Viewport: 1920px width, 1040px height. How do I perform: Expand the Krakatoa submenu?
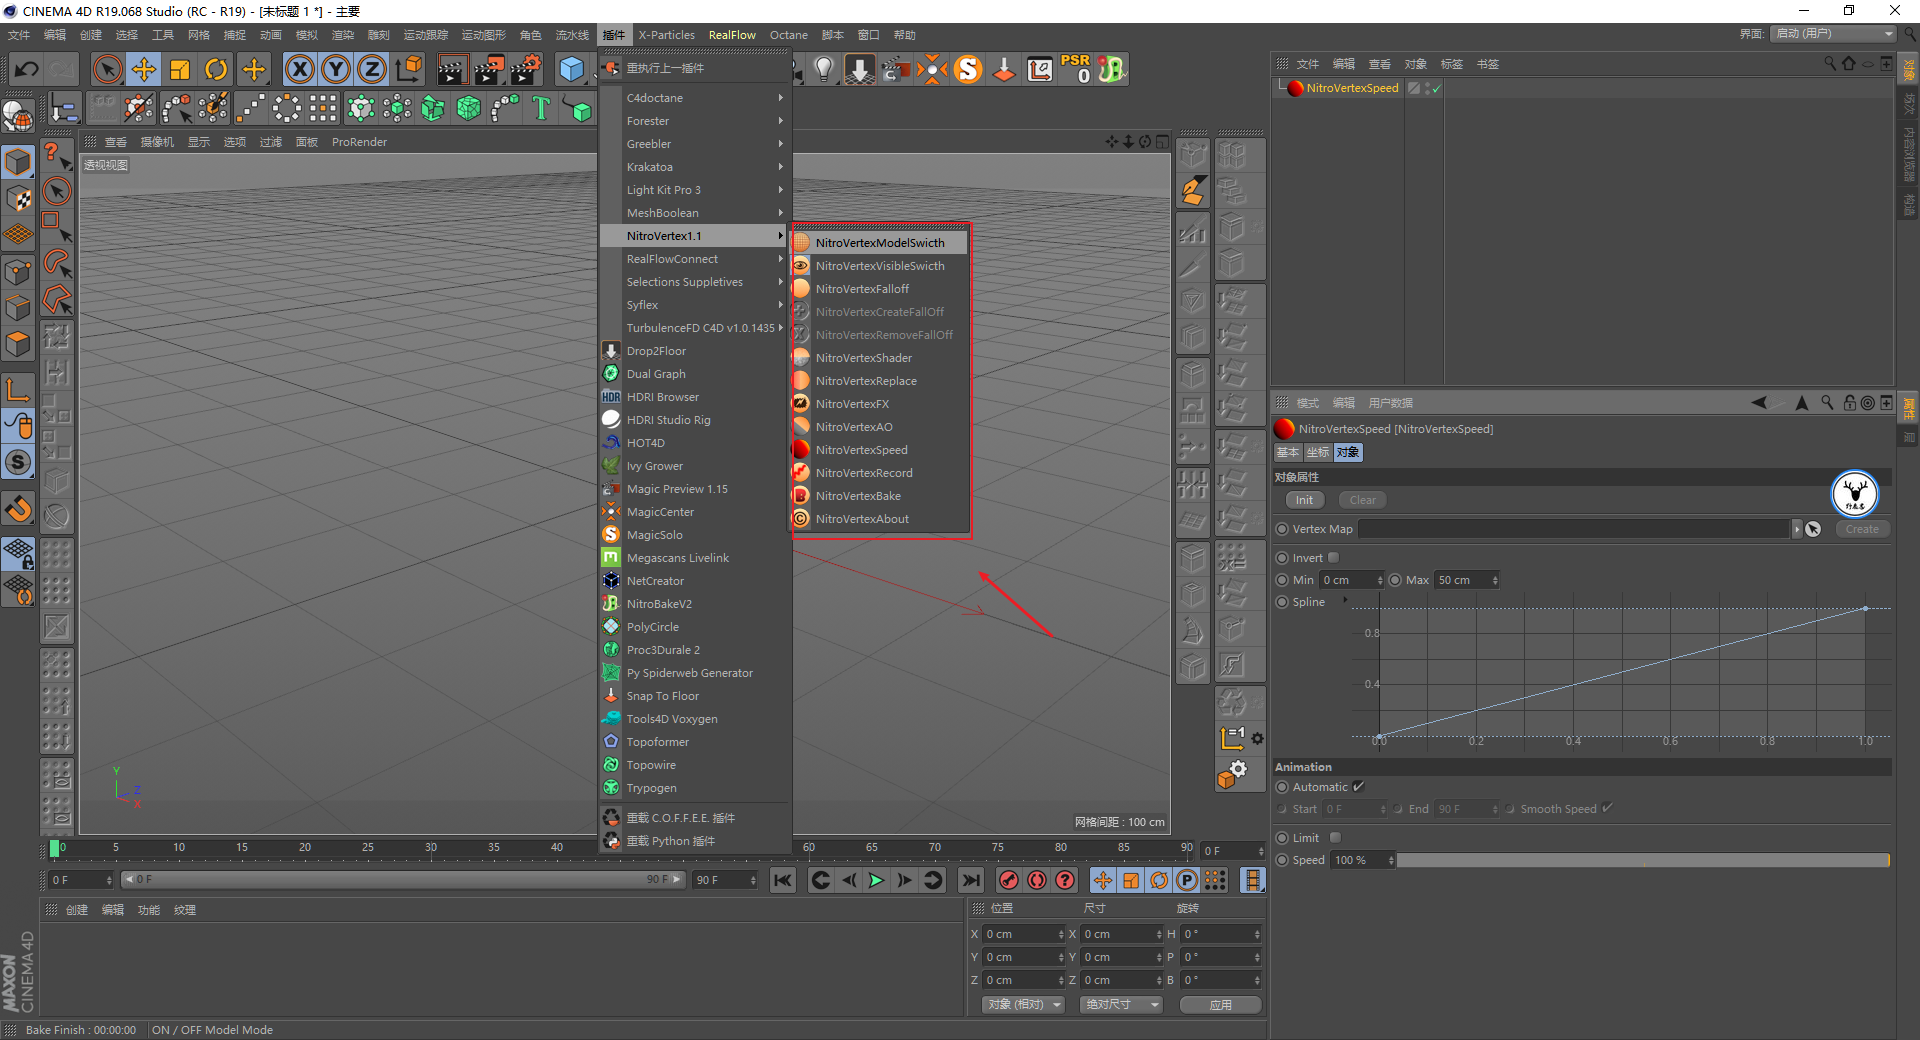694,167
